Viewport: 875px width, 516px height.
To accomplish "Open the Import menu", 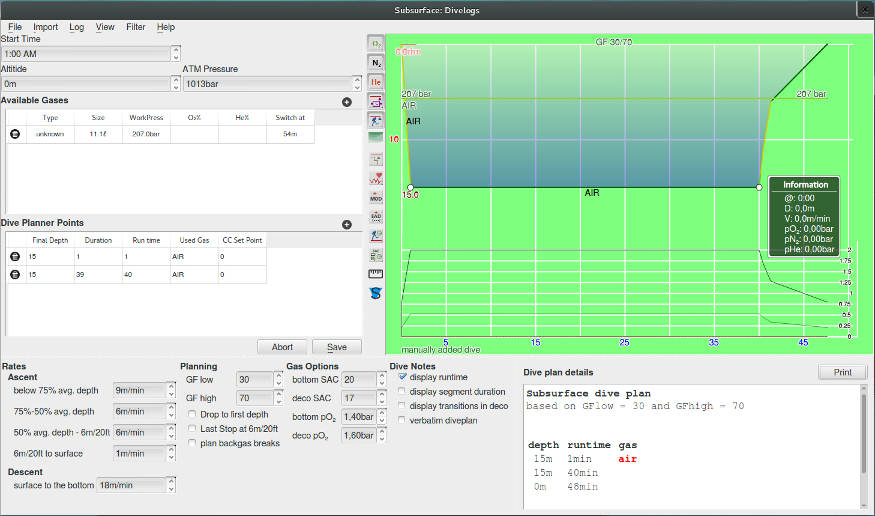I will click(x=45, y=27).
